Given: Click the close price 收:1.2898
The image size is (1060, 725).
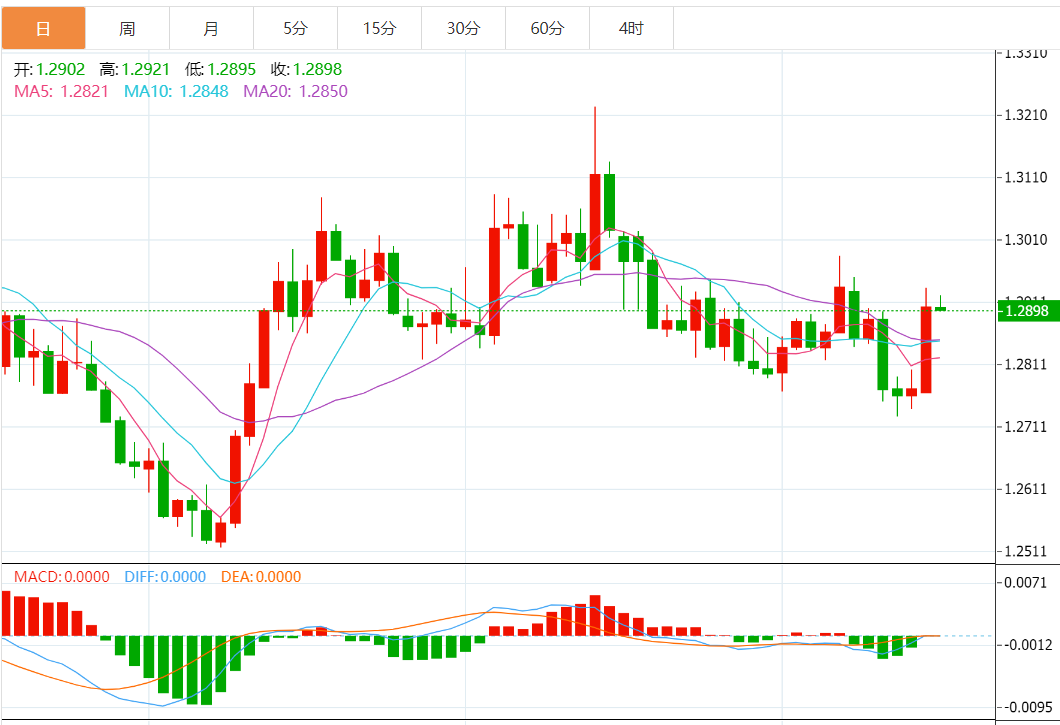Looking at the screenshot, I should click(x=306, y=69).
